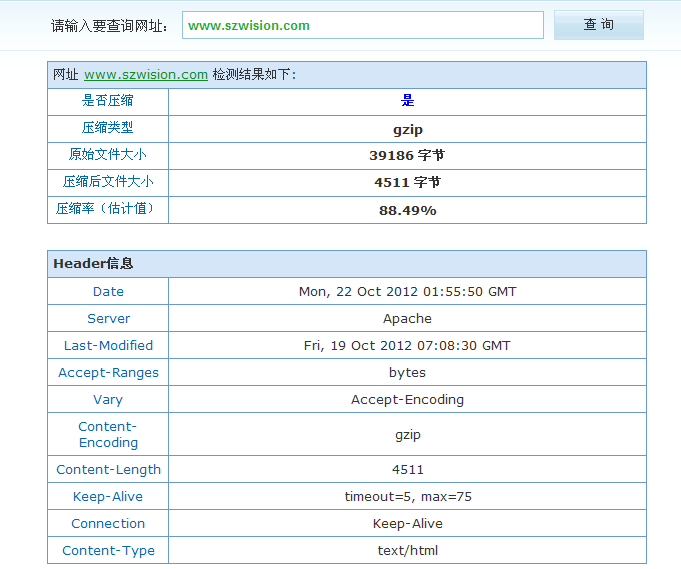The width and height of the screenshot is (681, 569).
Task: Select the Connection header label
Action: 108,523
